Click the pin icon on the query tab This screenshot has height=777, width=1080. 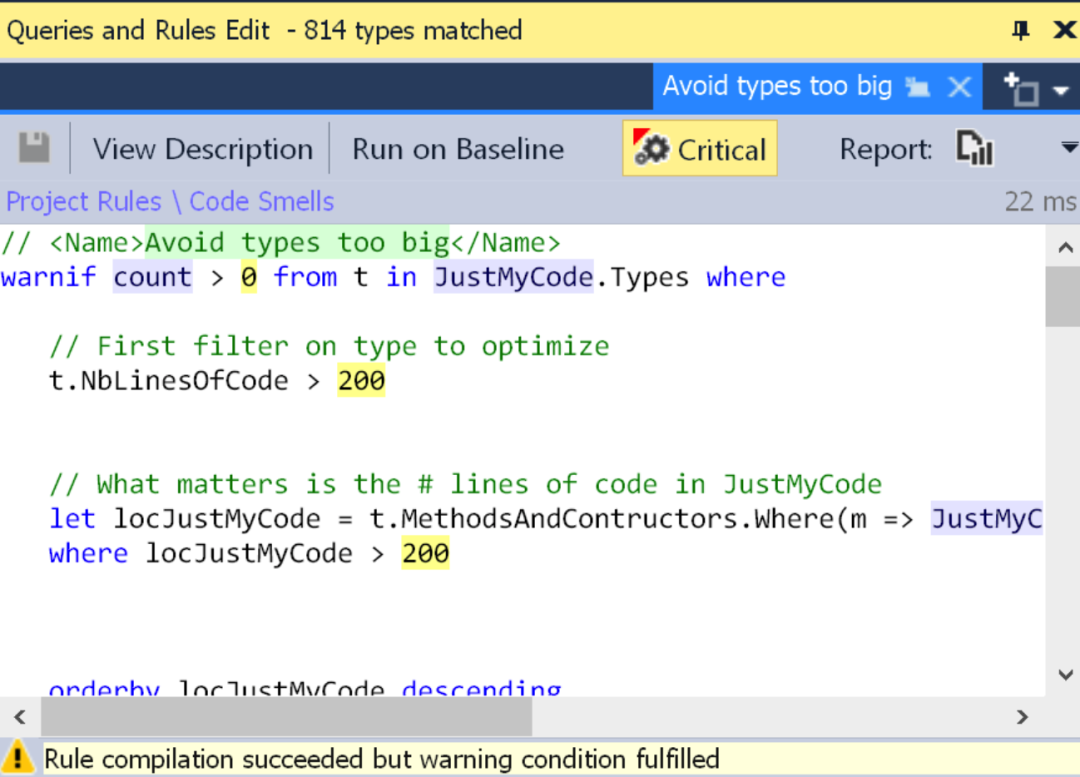click(x=917, y=88)
